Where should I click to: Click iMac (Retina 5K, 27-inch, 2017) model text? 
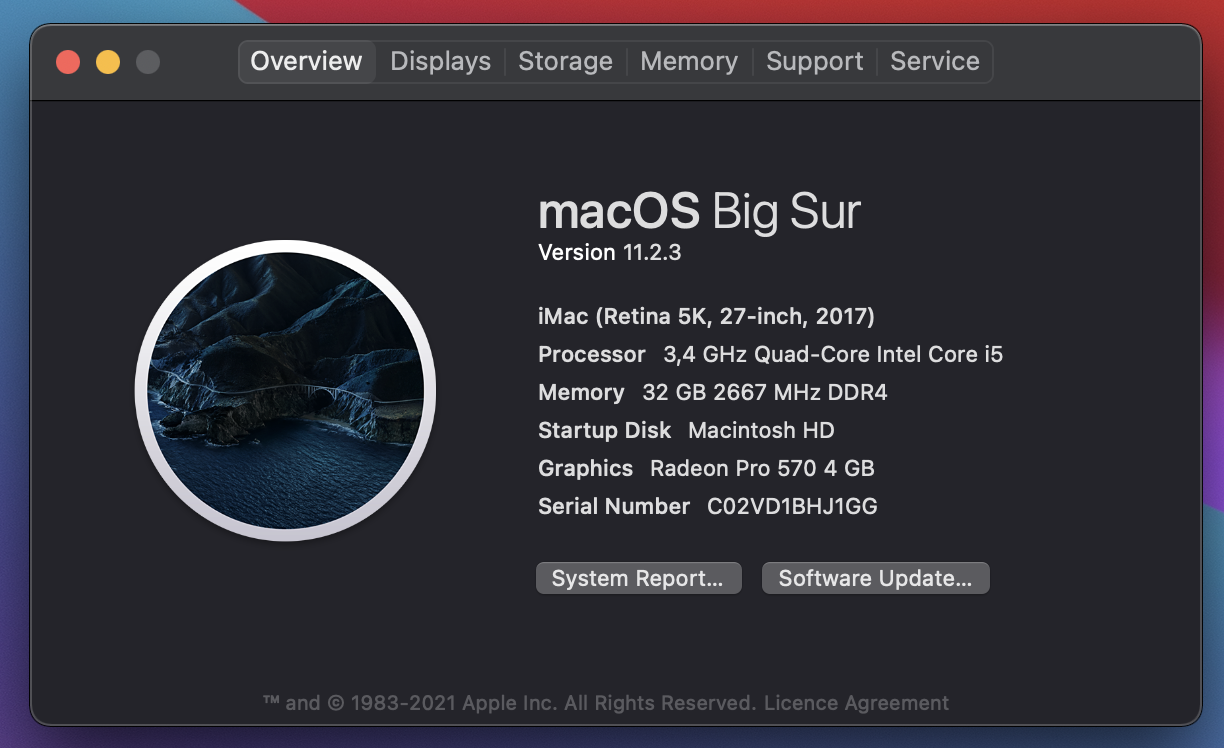pos(706,317)
